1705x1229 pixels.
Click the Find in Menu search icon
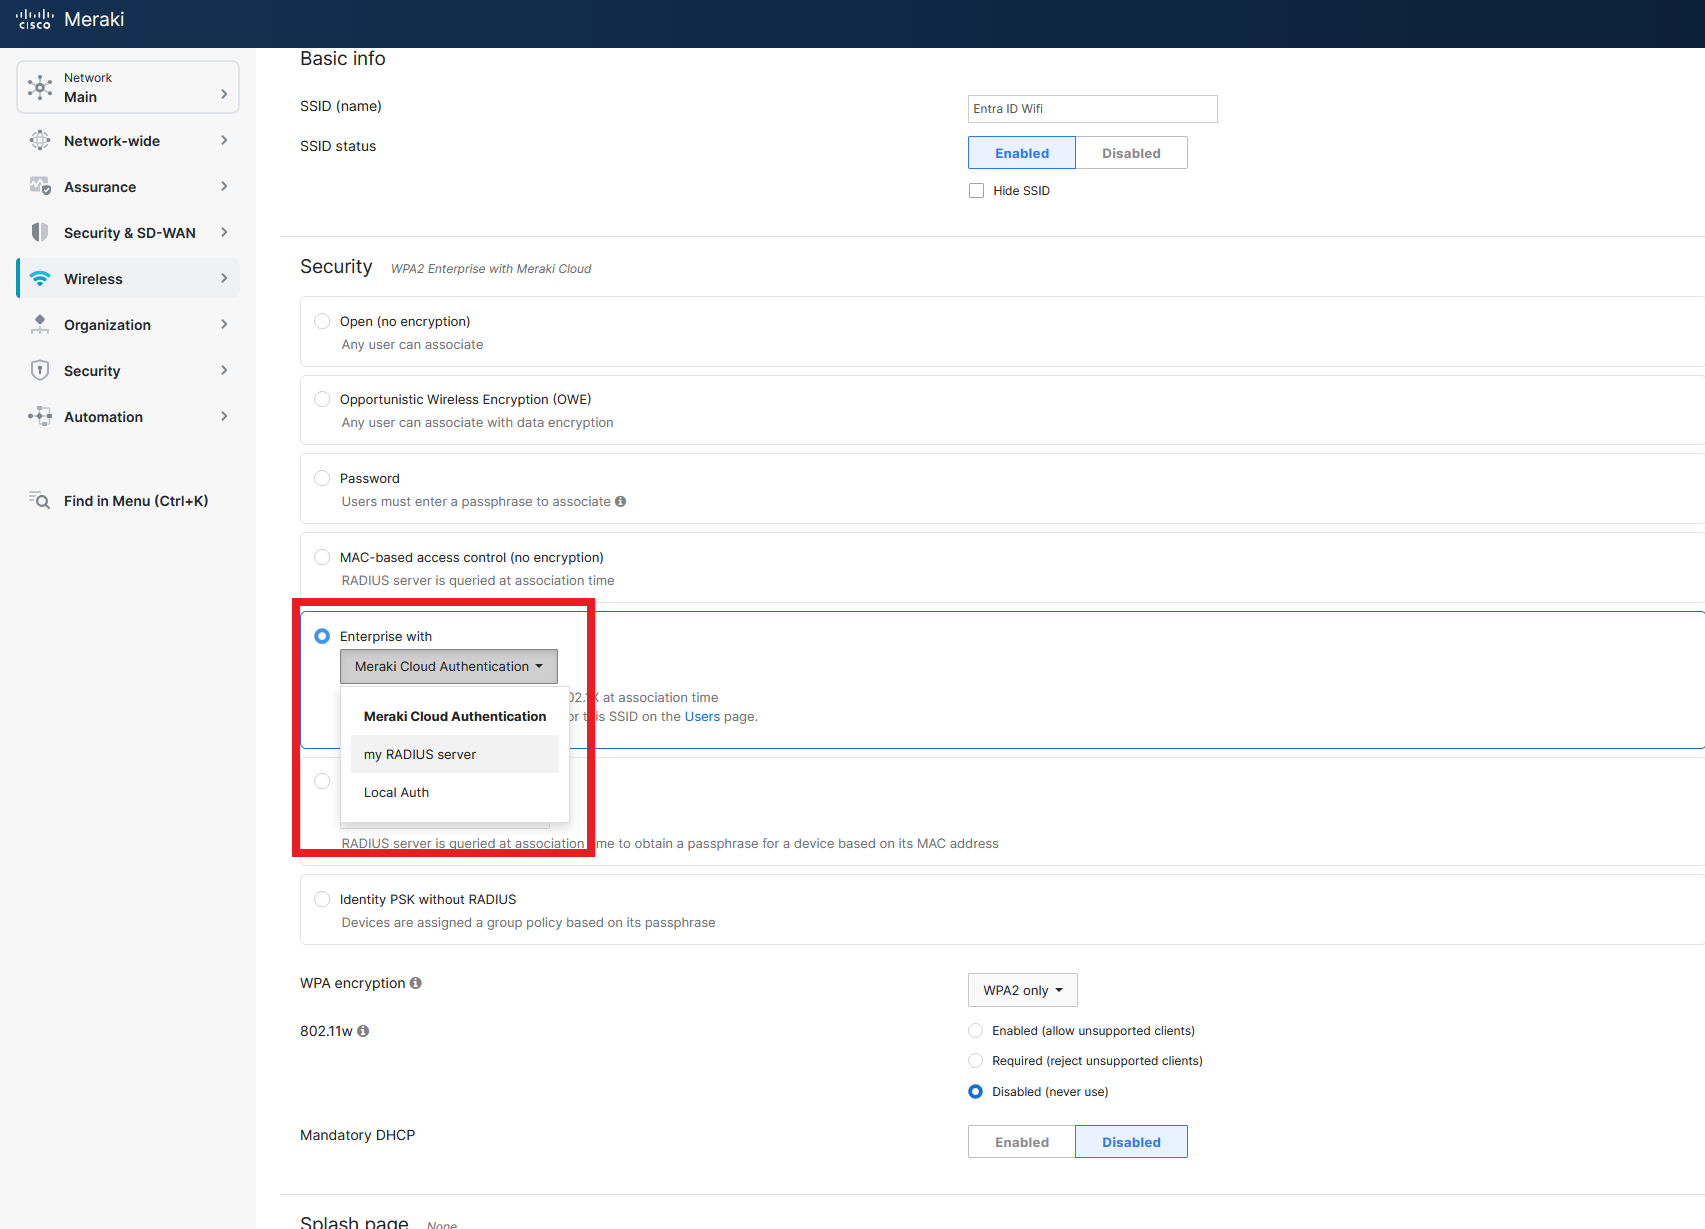40,501
